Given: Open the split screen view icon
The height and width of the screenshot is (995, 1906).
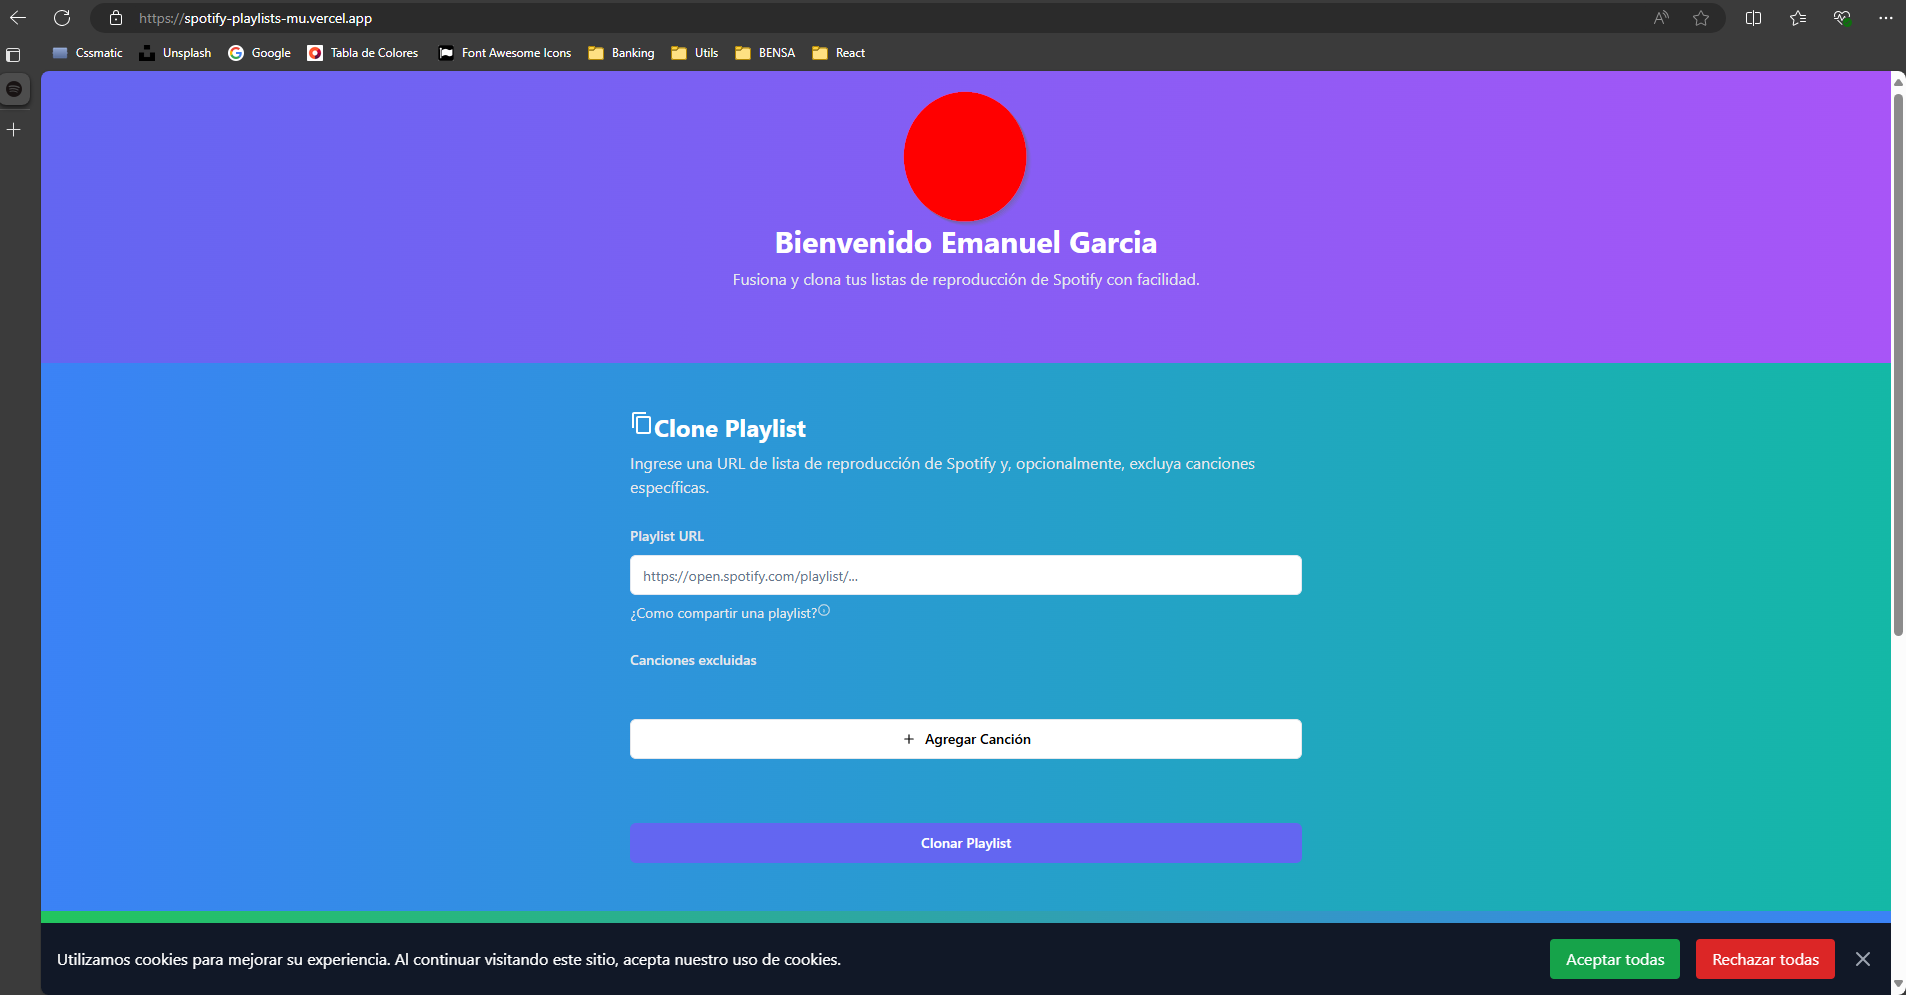Looking at the screenshot, I should 1753,18.
